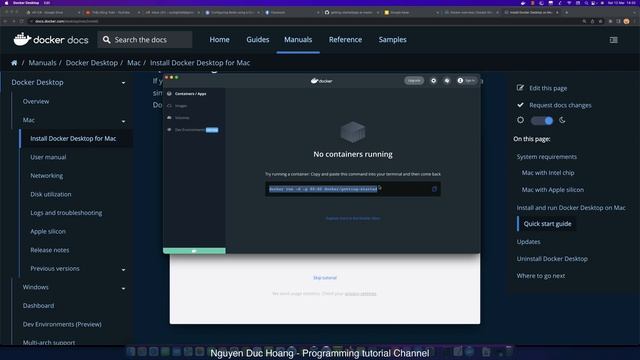This screenshot has width=640, height=360.
Task: Click the Docker Desktop breadcrumb link
Action: click(91, 63)
